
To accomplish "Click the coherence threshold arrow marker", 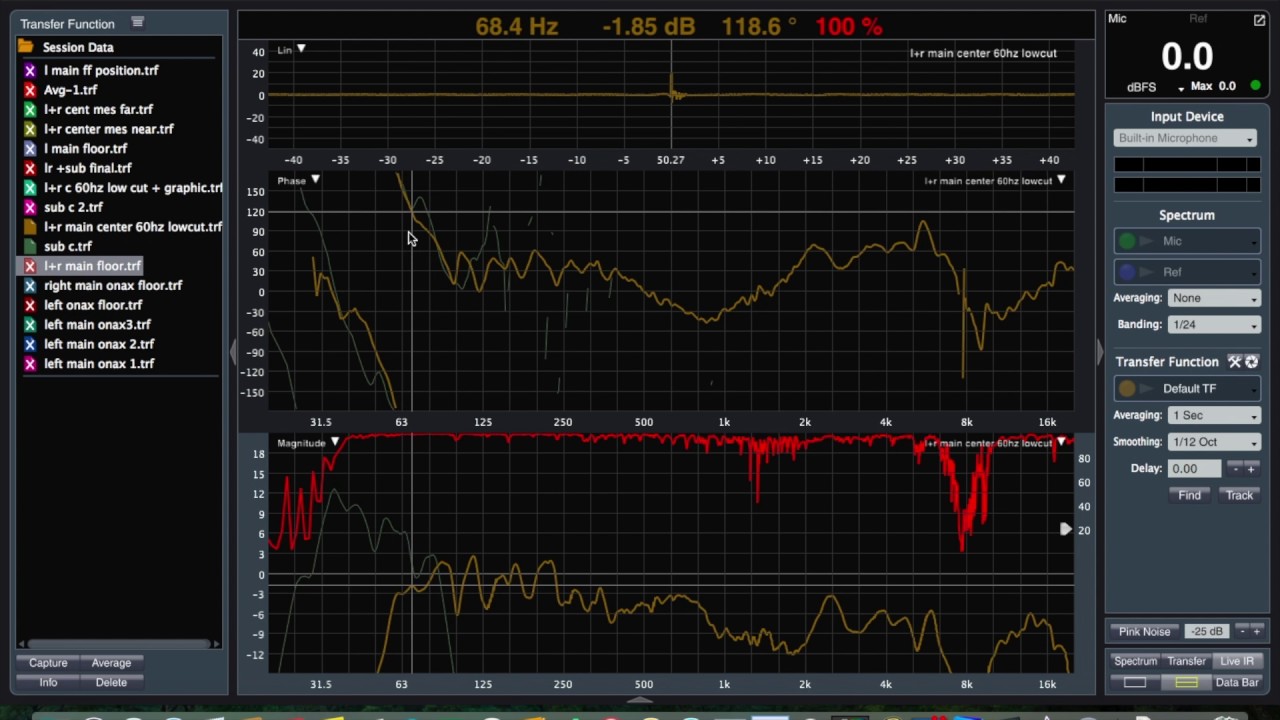I will pos(1066,529).
